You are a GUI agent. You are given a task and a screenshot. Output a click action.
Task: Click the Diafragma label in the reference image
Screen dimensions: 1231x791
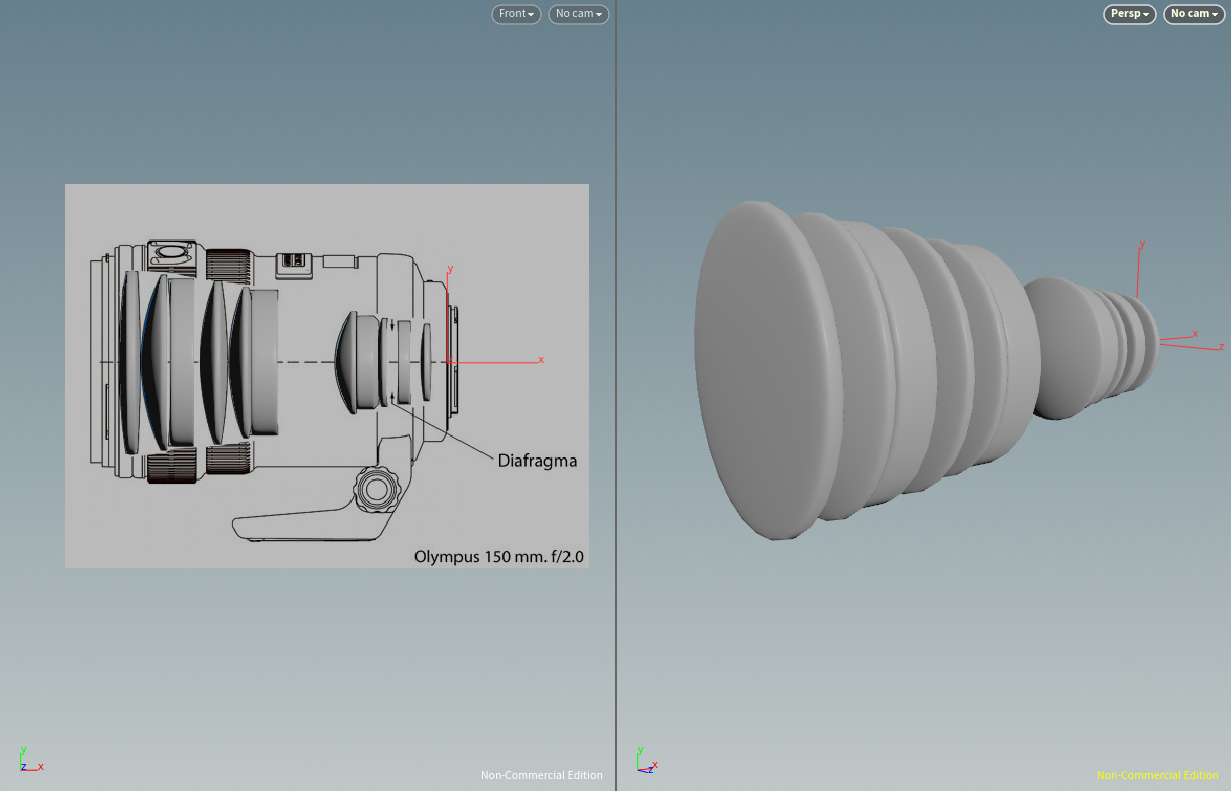(537, 461)
